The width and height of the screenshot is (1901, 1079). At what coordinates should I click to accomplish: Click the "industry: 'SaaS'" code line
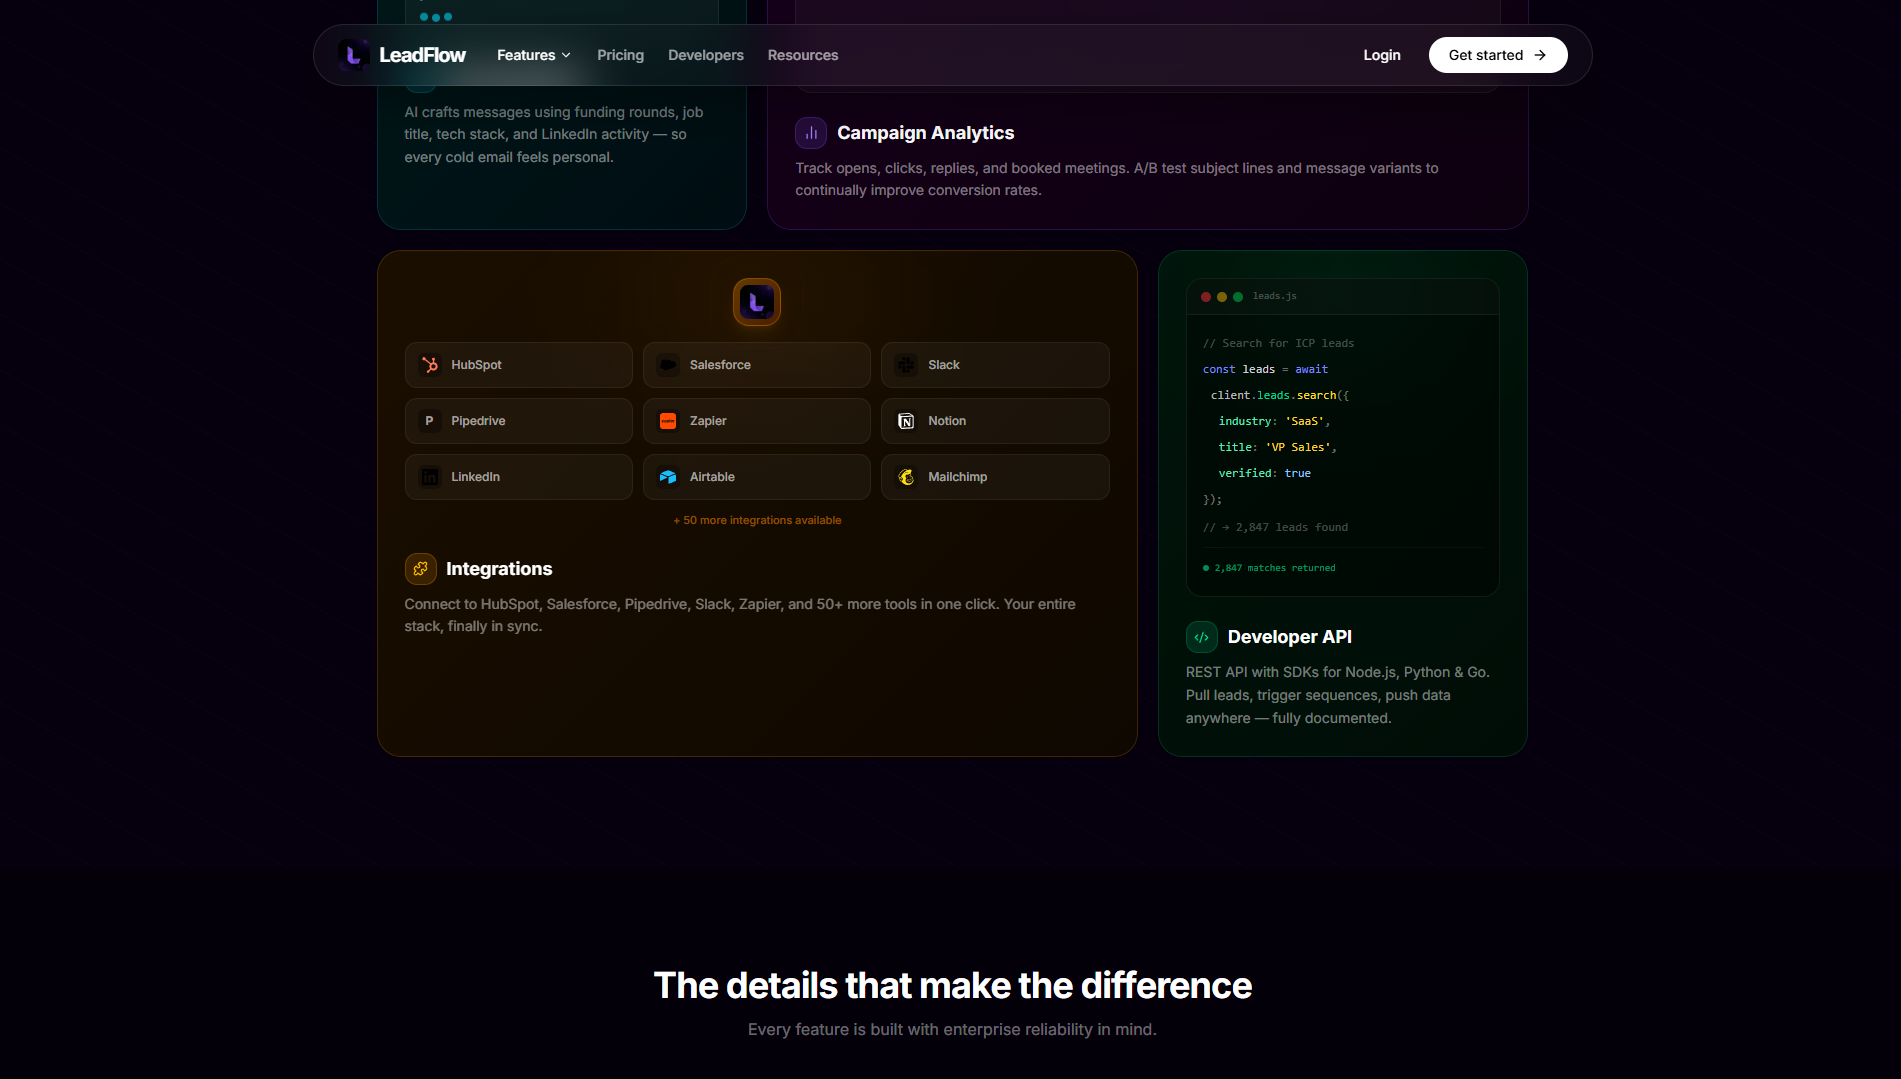pos(1274,421)
